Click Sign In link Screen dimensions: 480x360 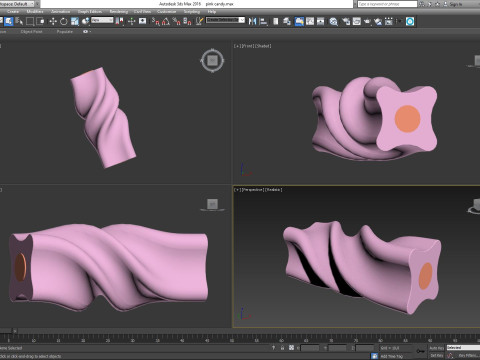tap(456, 4)
